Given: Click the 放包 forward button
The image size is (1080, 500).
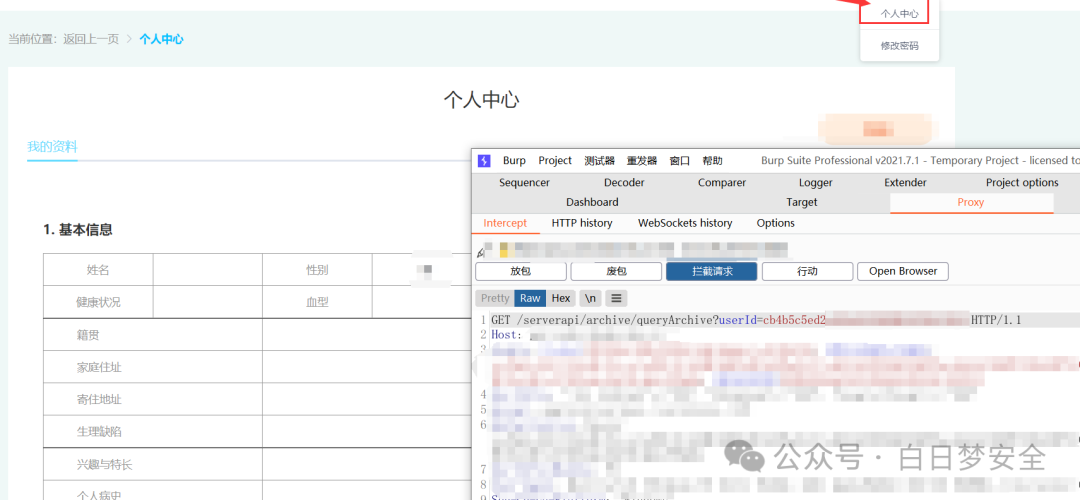Looking at the screenshot, I should 521,271.
